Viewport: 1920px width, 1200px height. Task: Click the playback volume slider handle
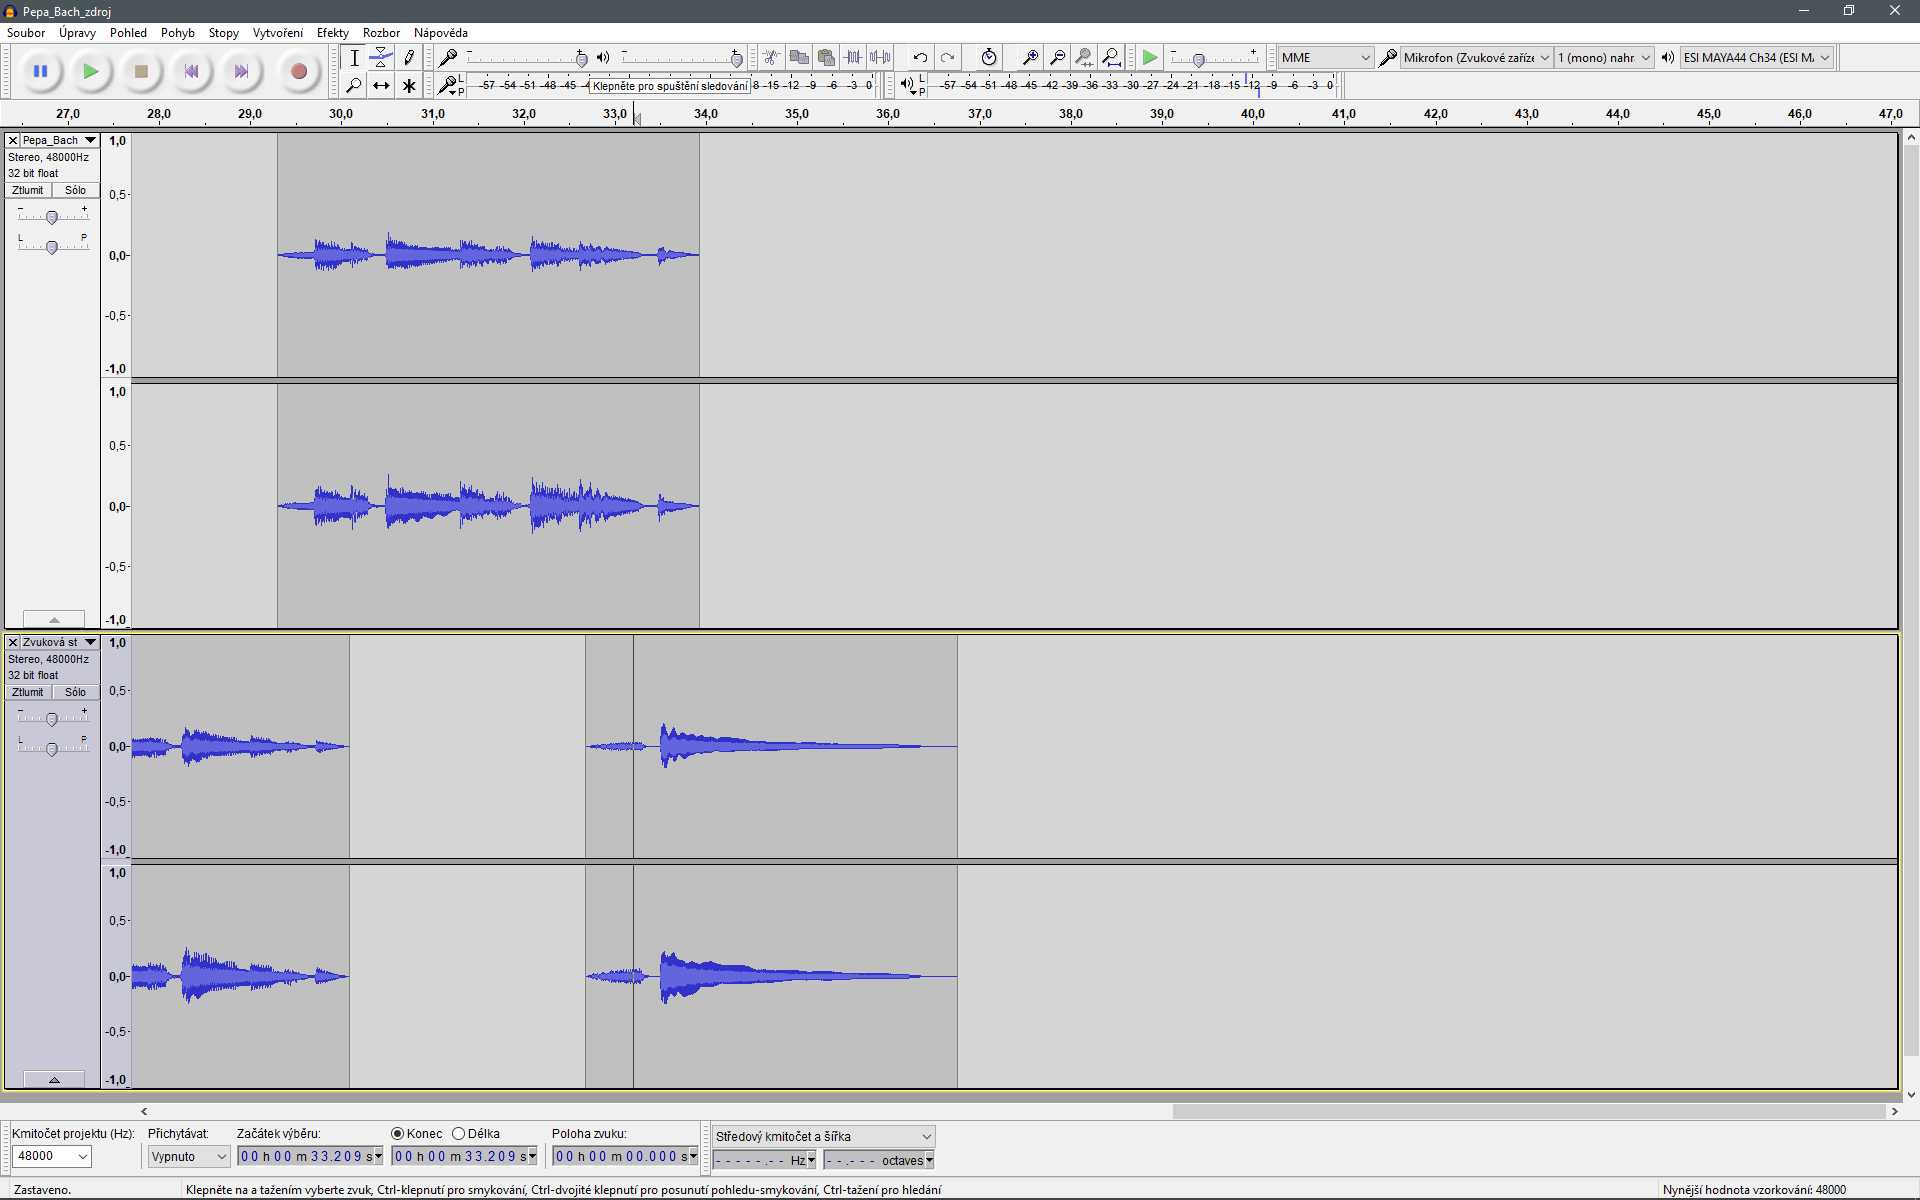[x=737, y=59]
